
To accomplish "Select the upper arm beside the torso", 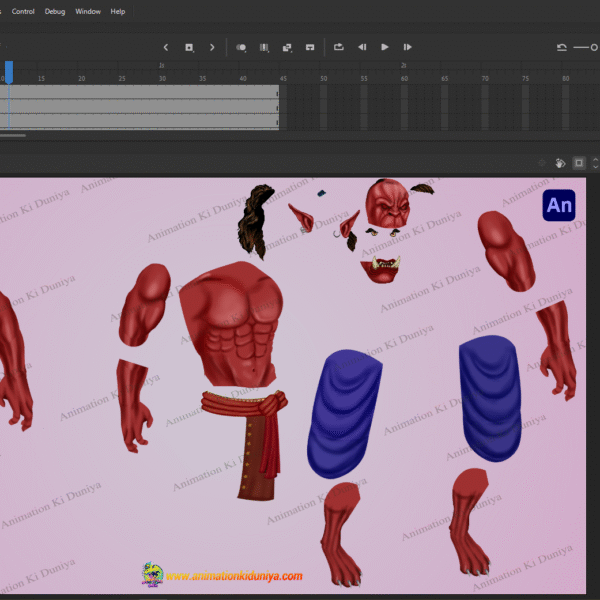I will click(x=145, y=305).
